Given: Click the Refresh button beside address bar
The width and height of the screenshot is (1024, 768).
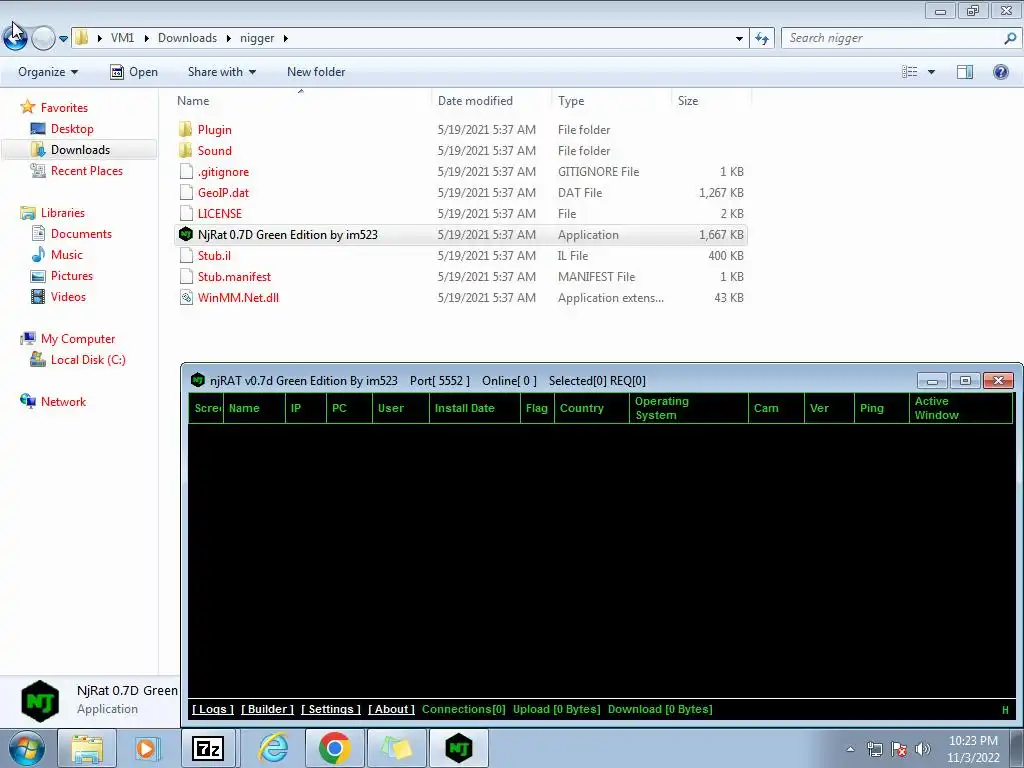Looking at the screenshot, I should pyautogui.click(x=762, y=39).
